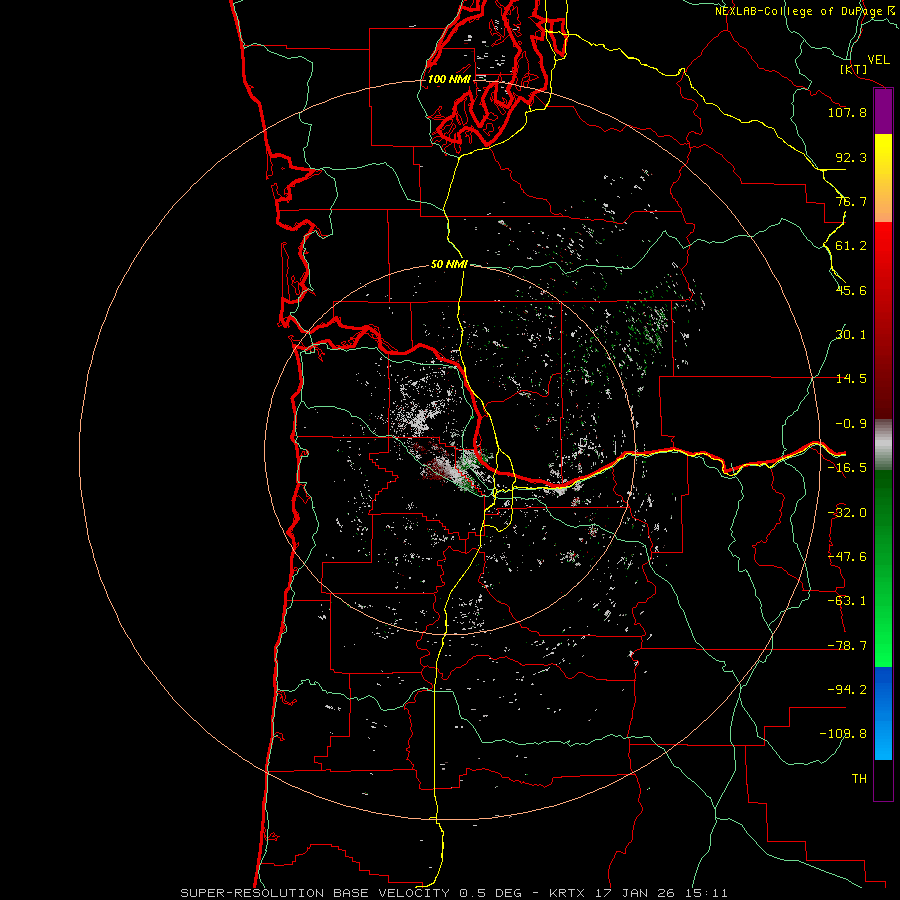Select the 100 NMI range ring label

pyautogui.click(x=449, y=79)
